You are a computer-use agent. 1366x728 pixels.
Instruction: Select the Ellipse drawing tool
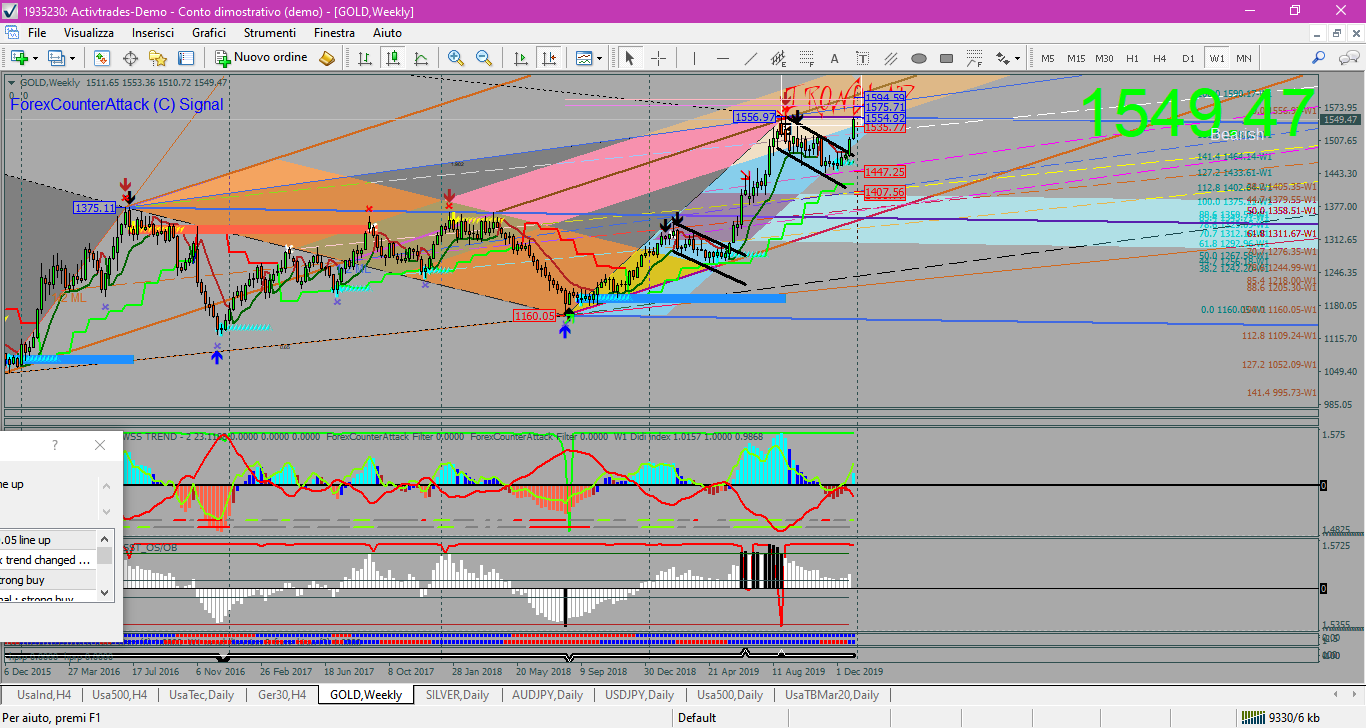click(x=918, y=58)
